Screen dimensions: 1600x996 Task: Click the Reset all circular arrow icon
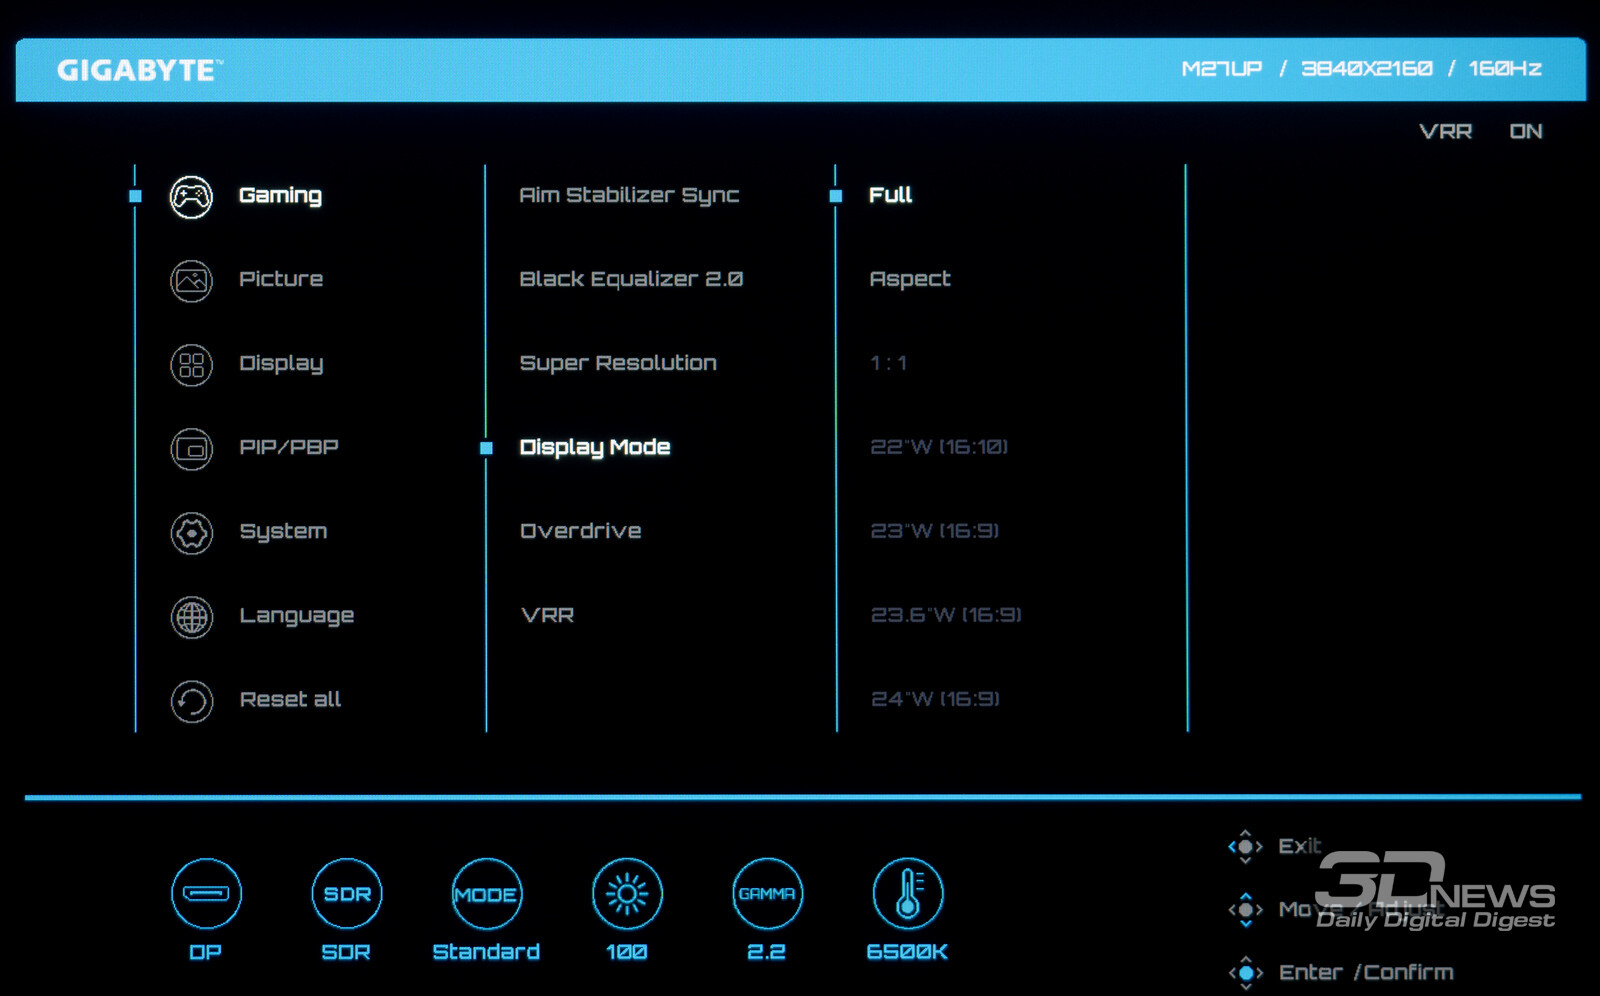point(191,701)
